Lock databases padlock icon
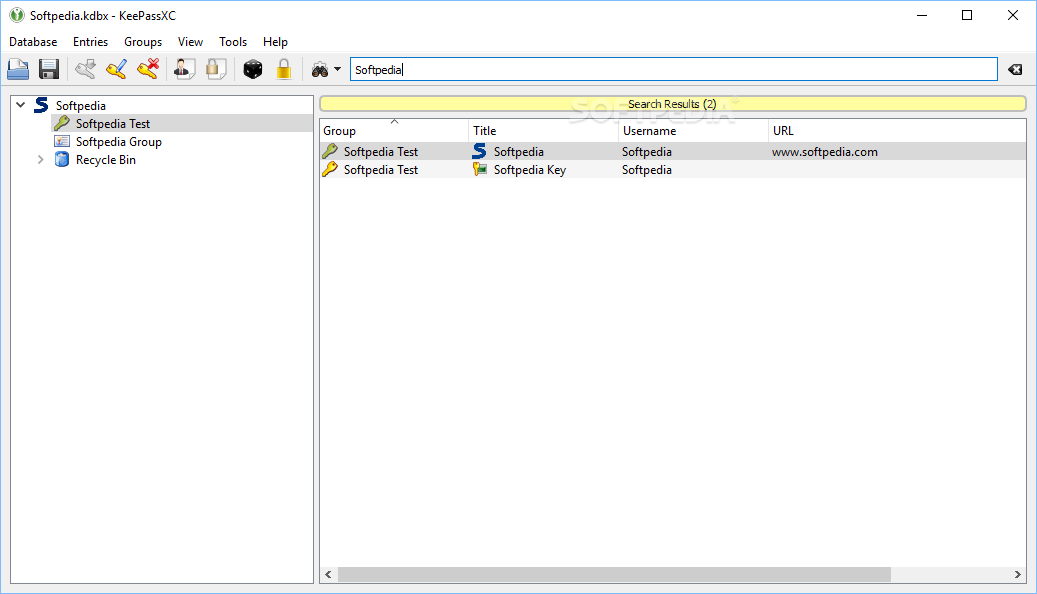The height and width of the screenshot is (594, 1037). (x=284, y=69)
